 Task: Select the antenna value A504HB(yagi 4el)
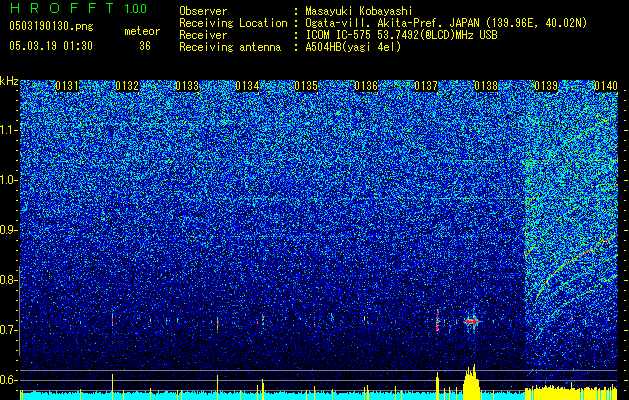[x=353, y=47]
